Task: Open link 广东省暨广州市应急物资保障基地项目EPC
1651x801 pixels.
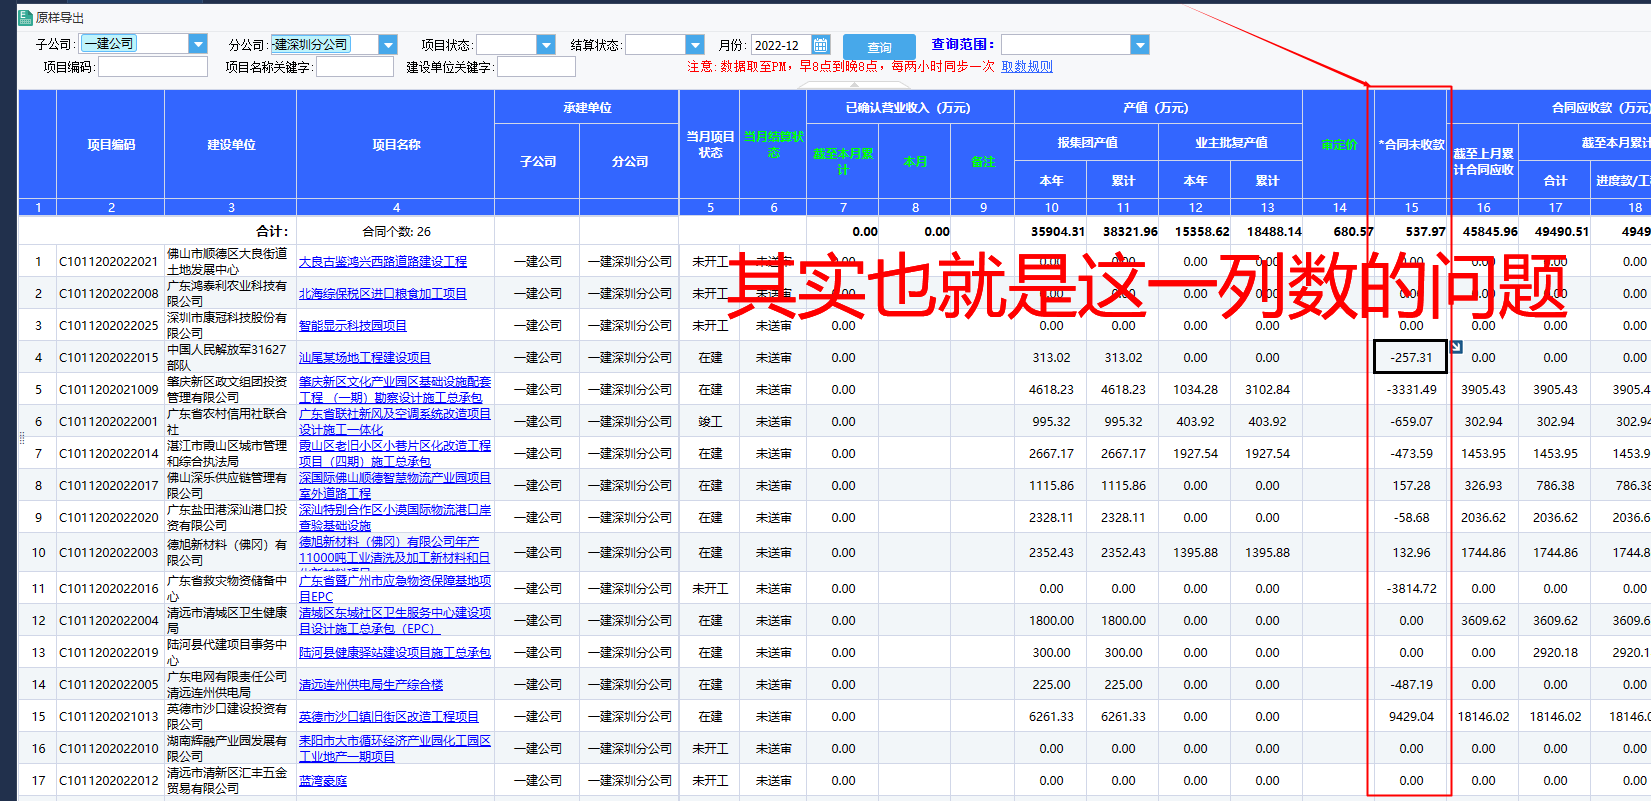Action: (x=395, y=588)
